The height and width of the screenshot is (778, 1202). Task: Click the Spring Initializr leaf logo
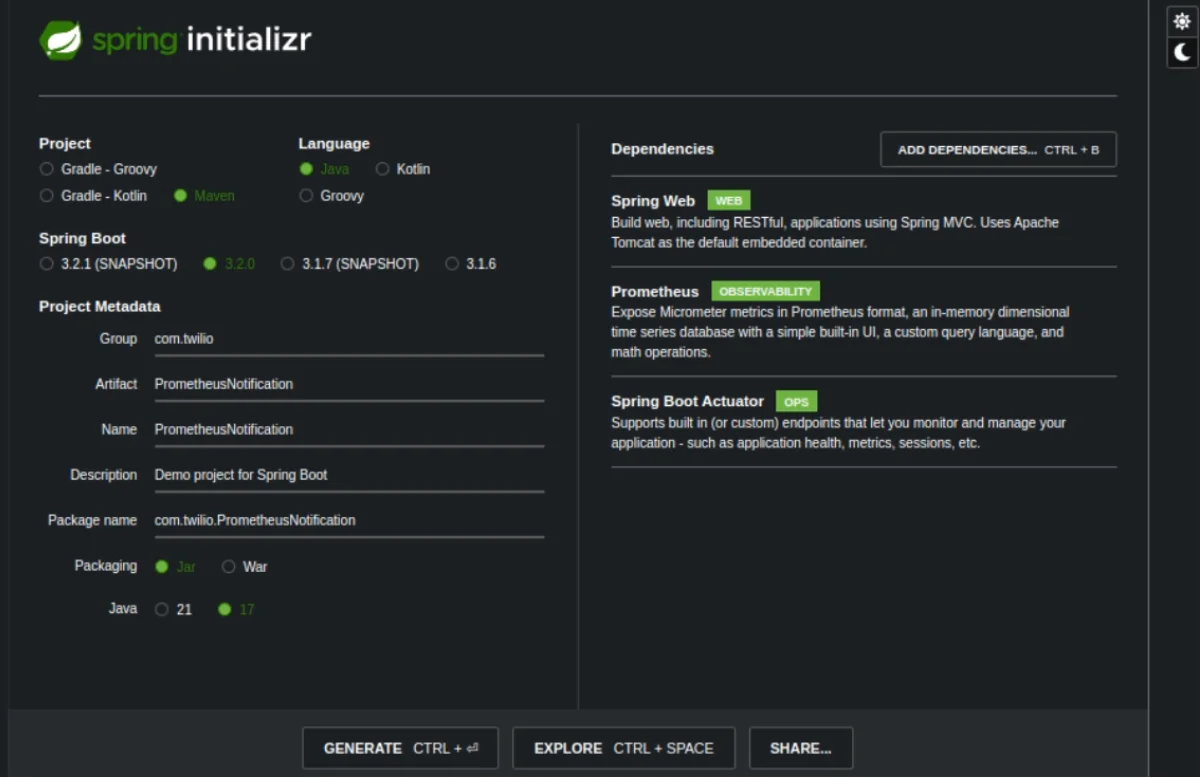[x=61, y=40]
